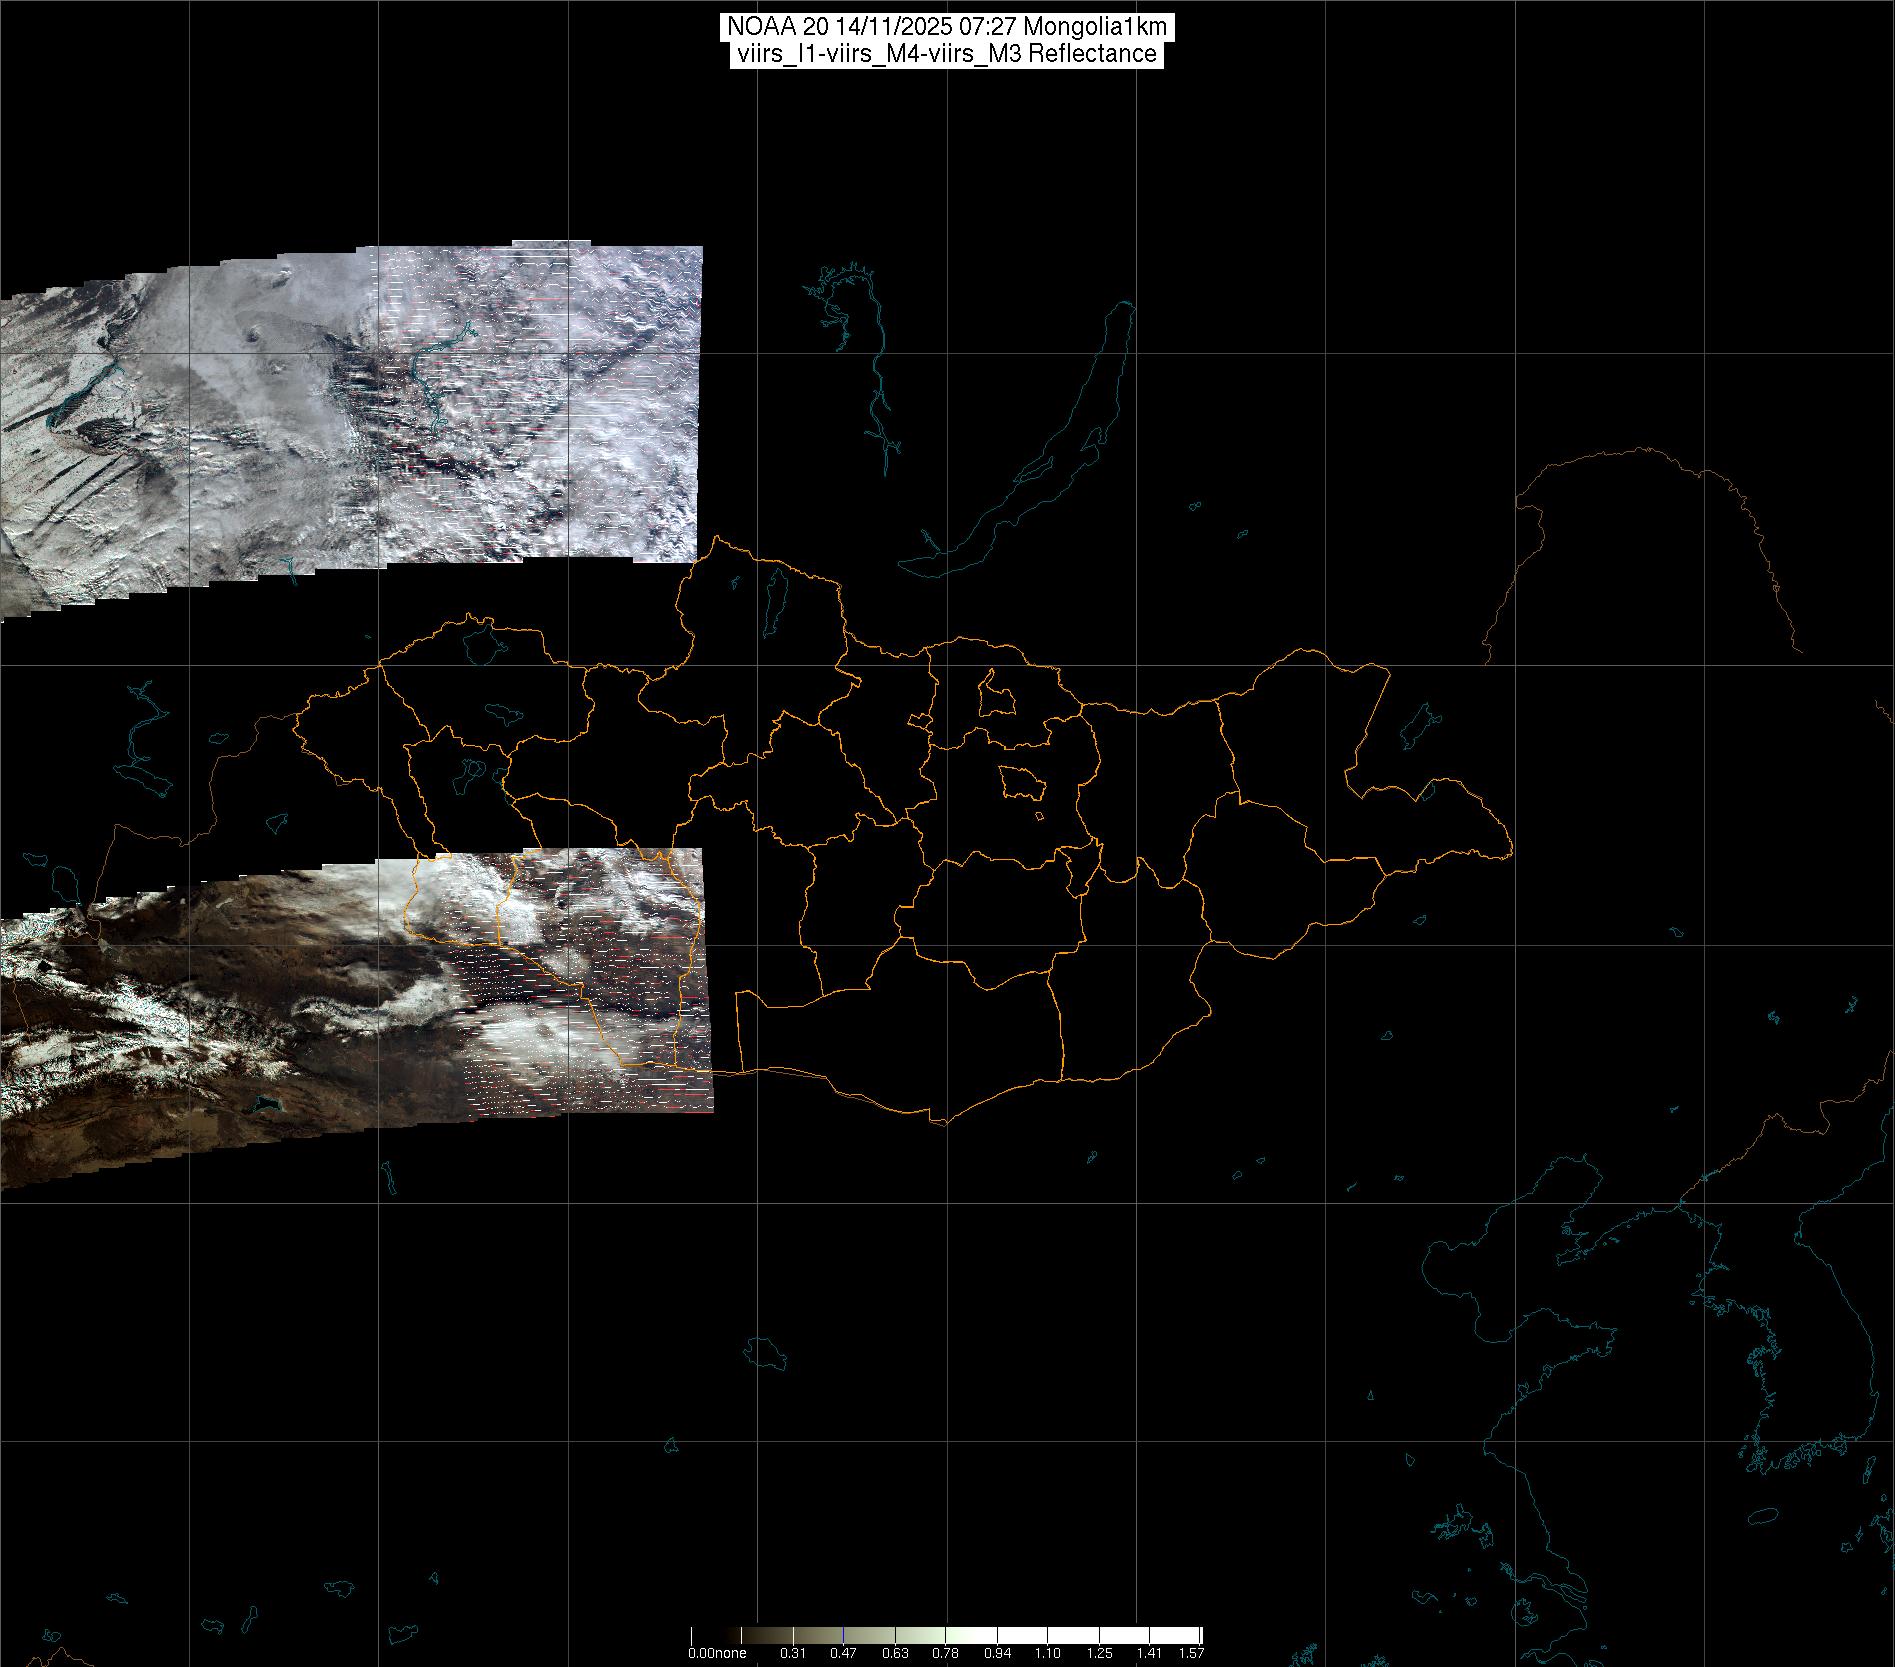
Task: Click the 0.47 mark on the colorbar
Action: (x=843, y=1652)
